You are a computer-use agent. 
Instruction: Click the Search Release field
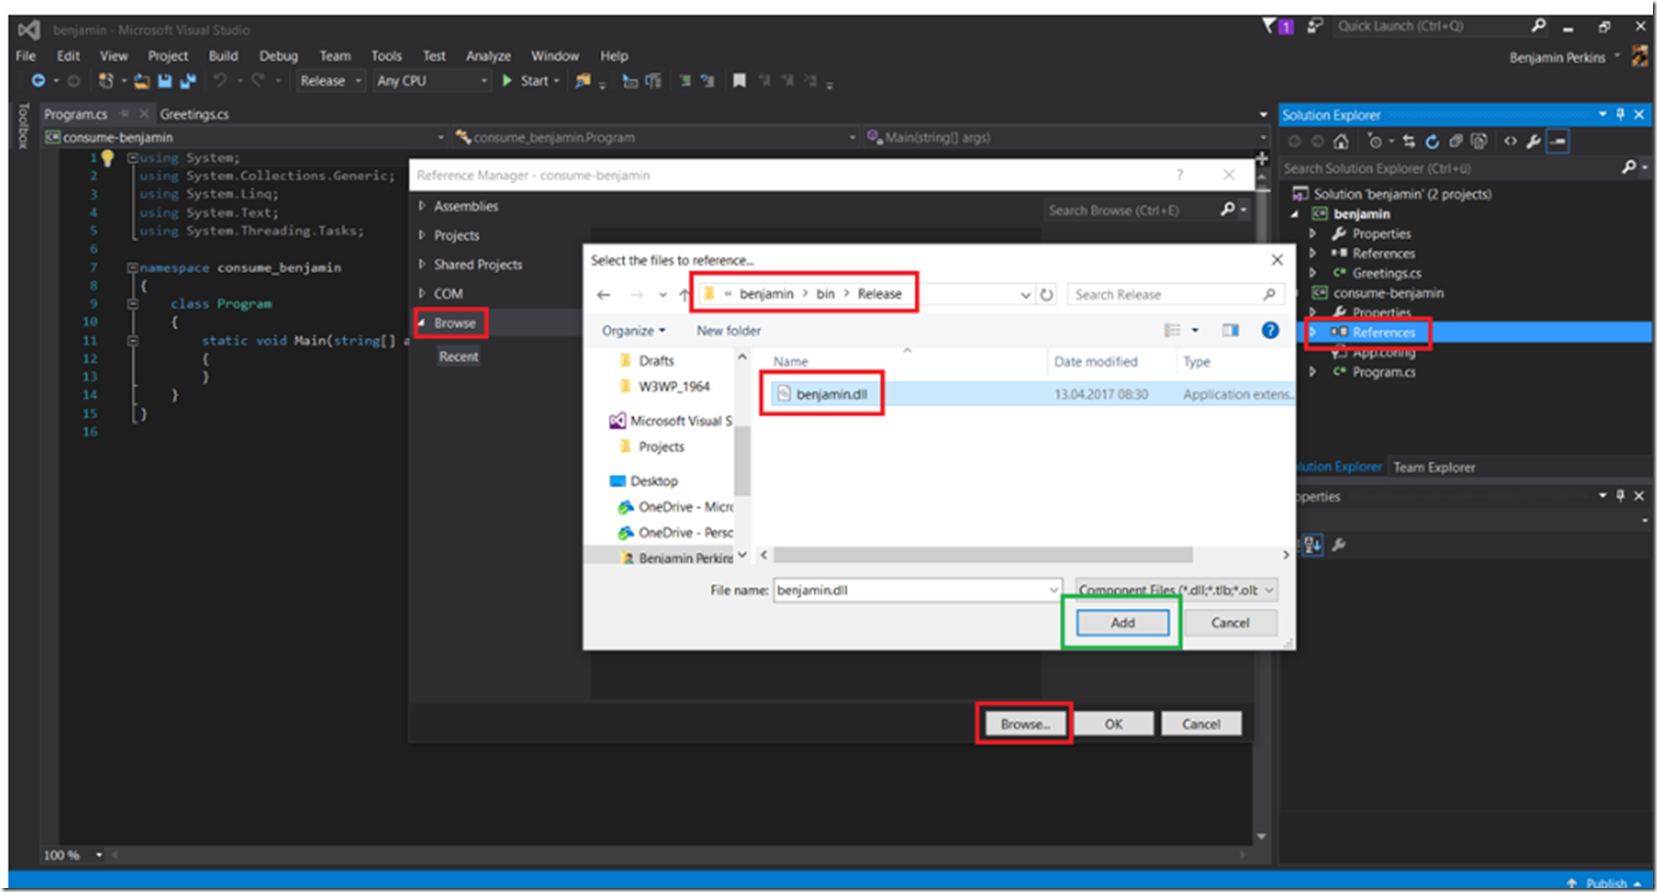point(1173,294)
